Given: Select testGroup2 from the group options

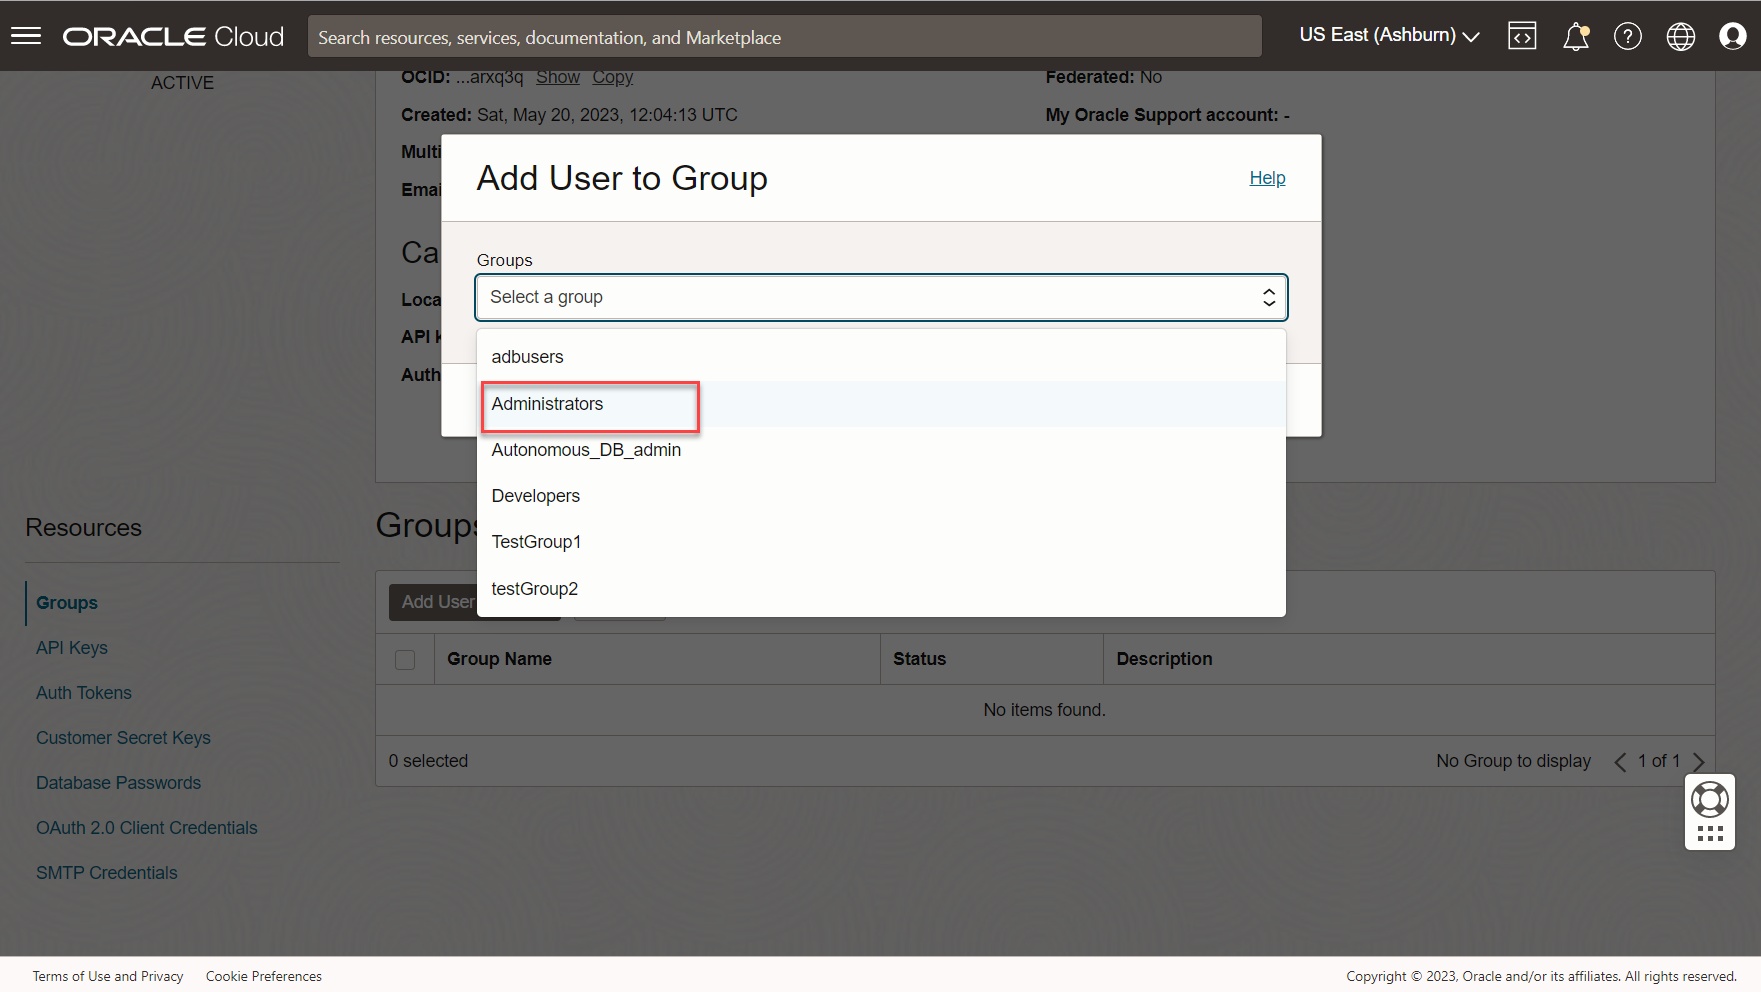Looking at the screenshot, I should (534, 589).
